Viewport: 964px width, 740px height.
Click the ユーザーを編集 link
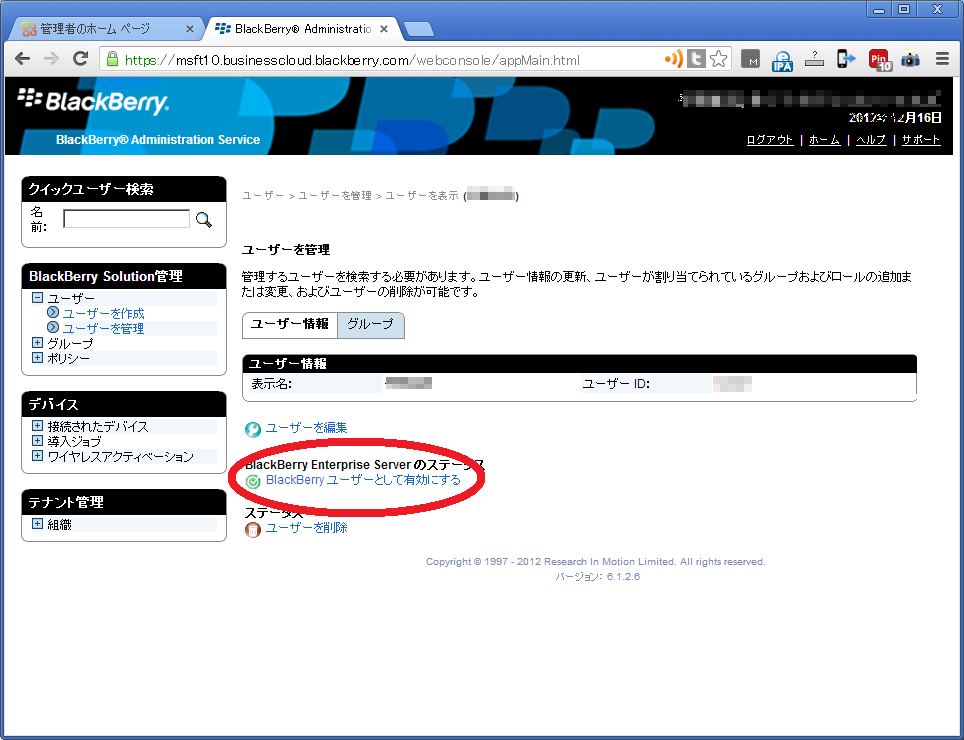[x=306, y=428]
